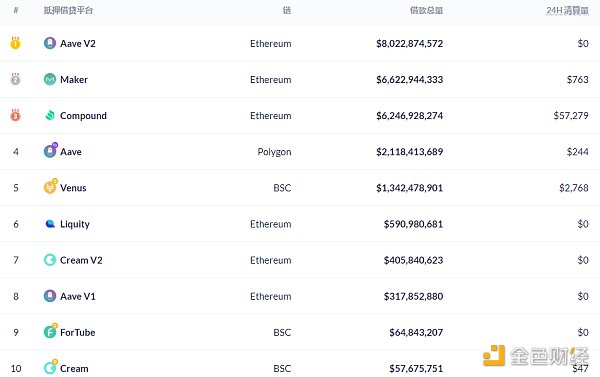
Task: Click the silver second-place medal icon
Action: 15,79
